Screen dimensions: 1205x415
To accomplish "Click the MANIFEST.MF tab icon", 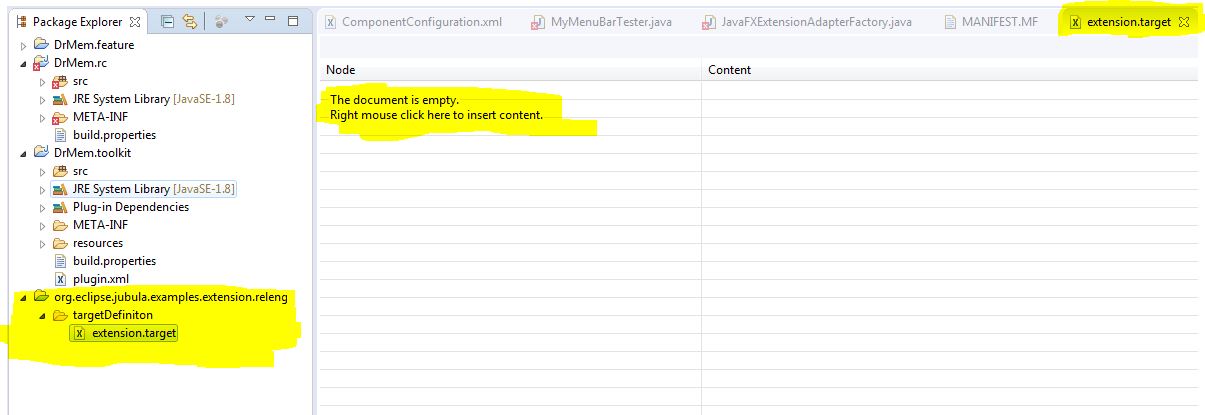I will coord(950,22).
